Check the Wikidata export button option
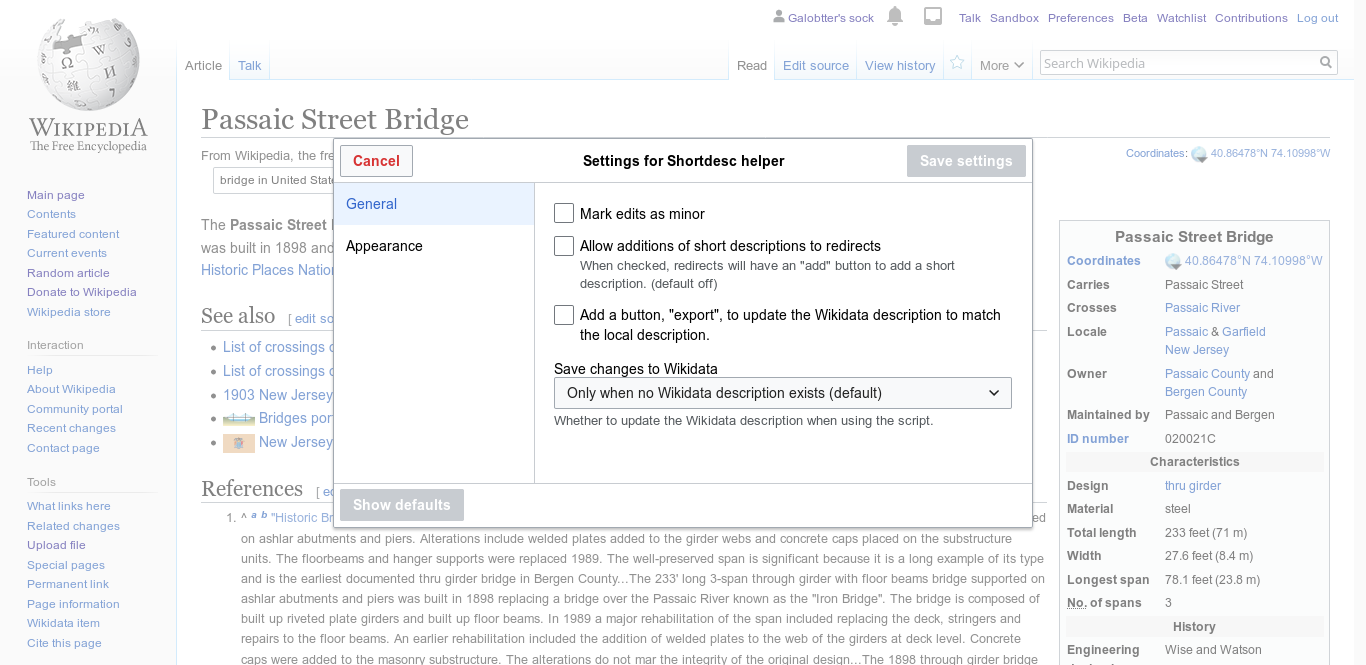Screen dimensions: 1366x665 click(x=564, y=315)
